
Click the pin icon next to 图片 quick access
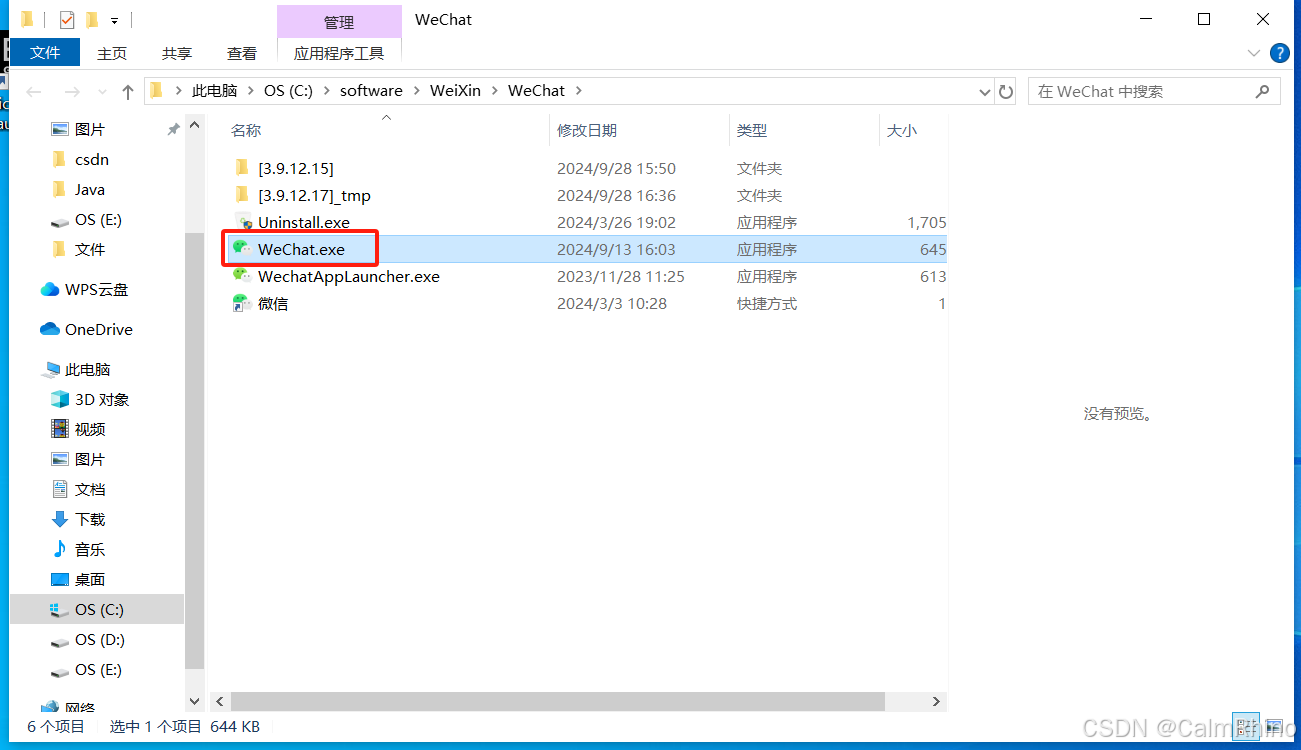pyautogui.click(x=173, y=129)
